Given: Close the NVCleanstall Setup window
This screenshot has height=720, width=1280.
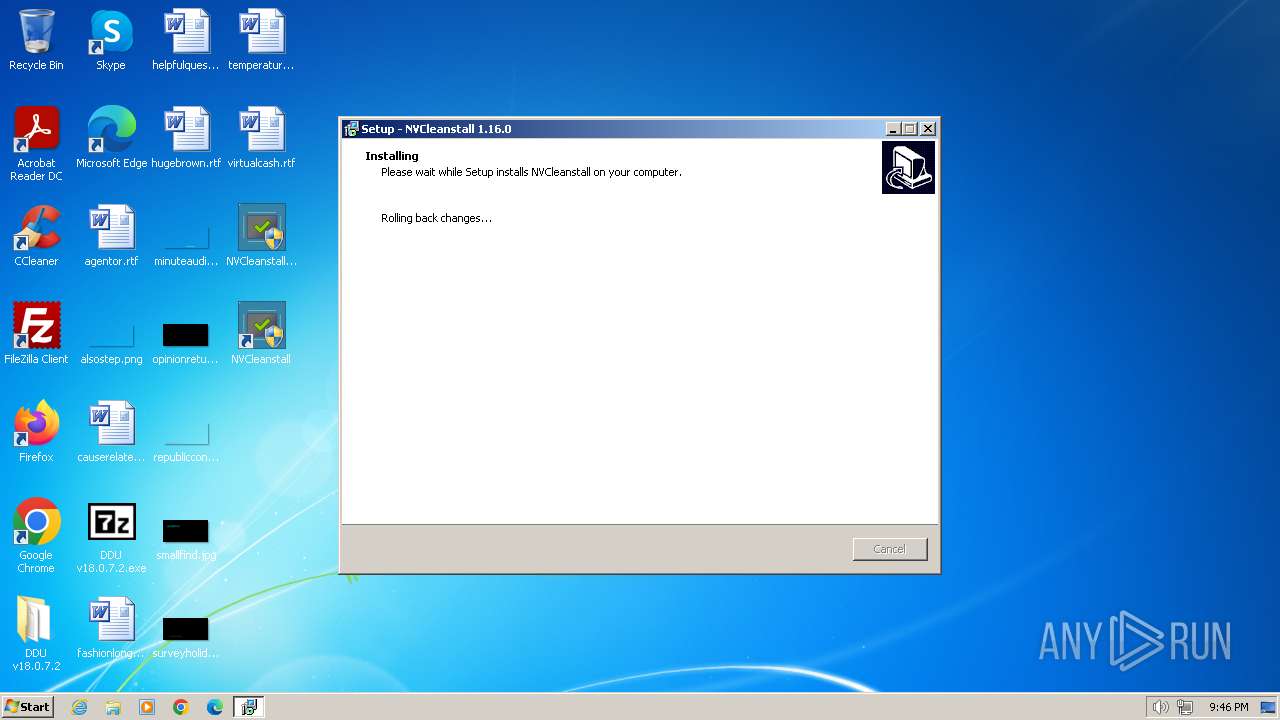Looking at the screenshot, I should pyautogui.click(x=928, y=129).
